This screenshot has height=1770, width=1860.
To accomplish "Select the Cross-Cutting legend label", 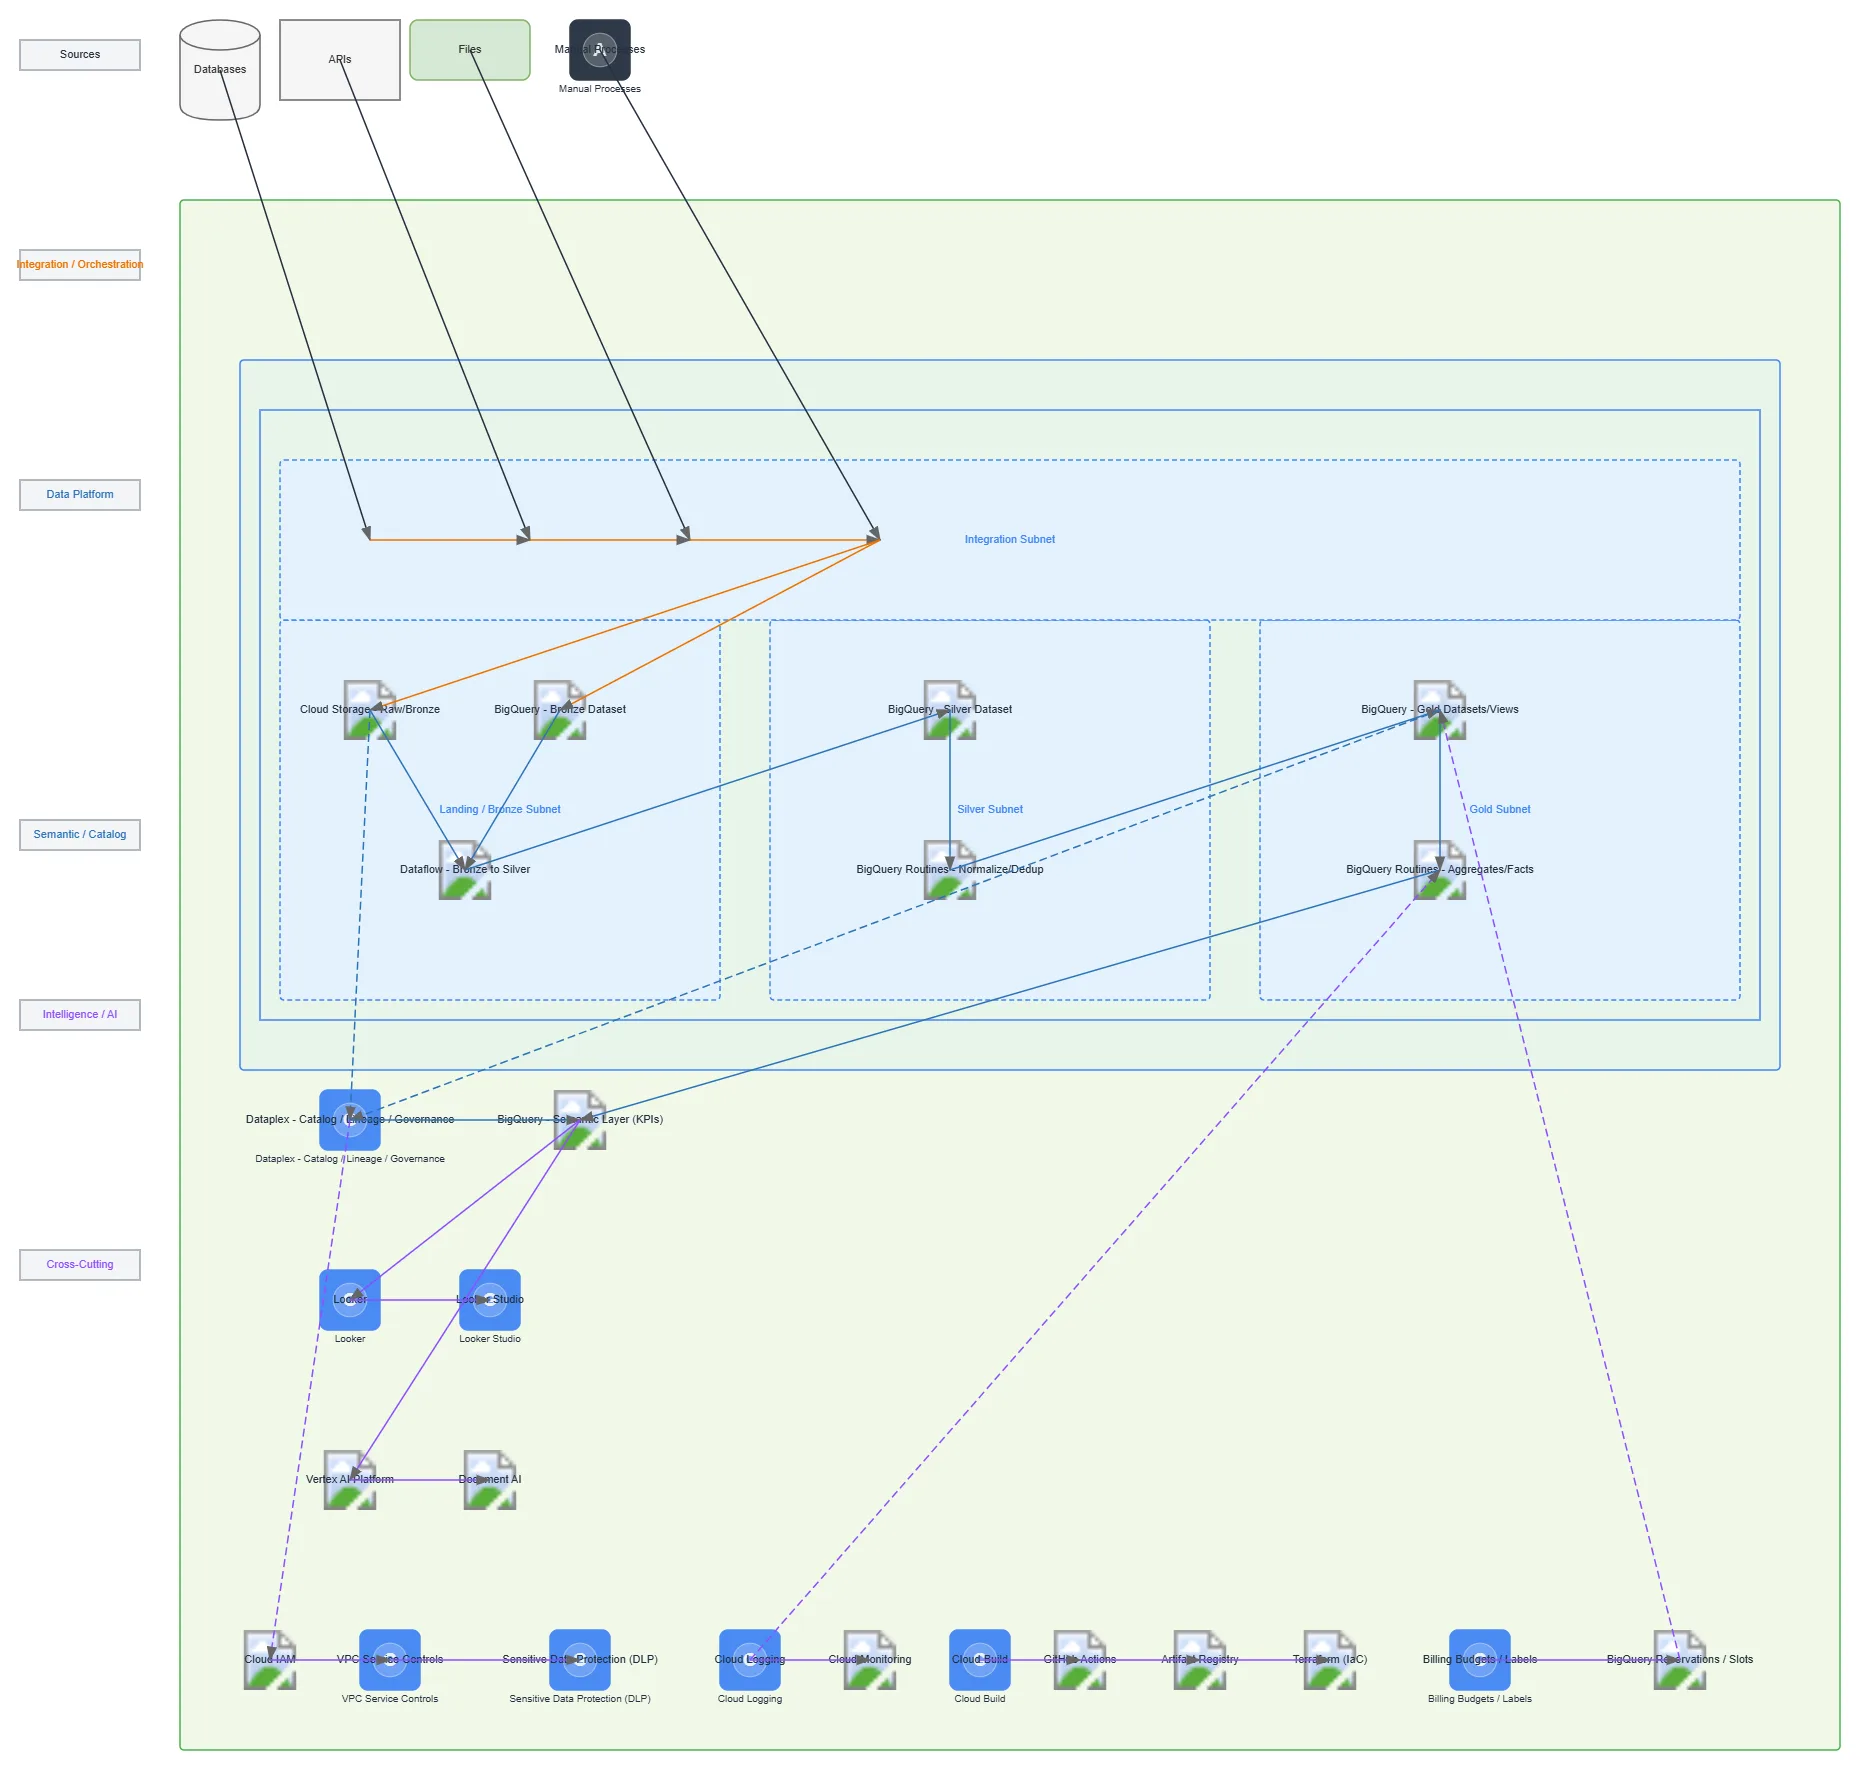I will [x=80, y=1265].
